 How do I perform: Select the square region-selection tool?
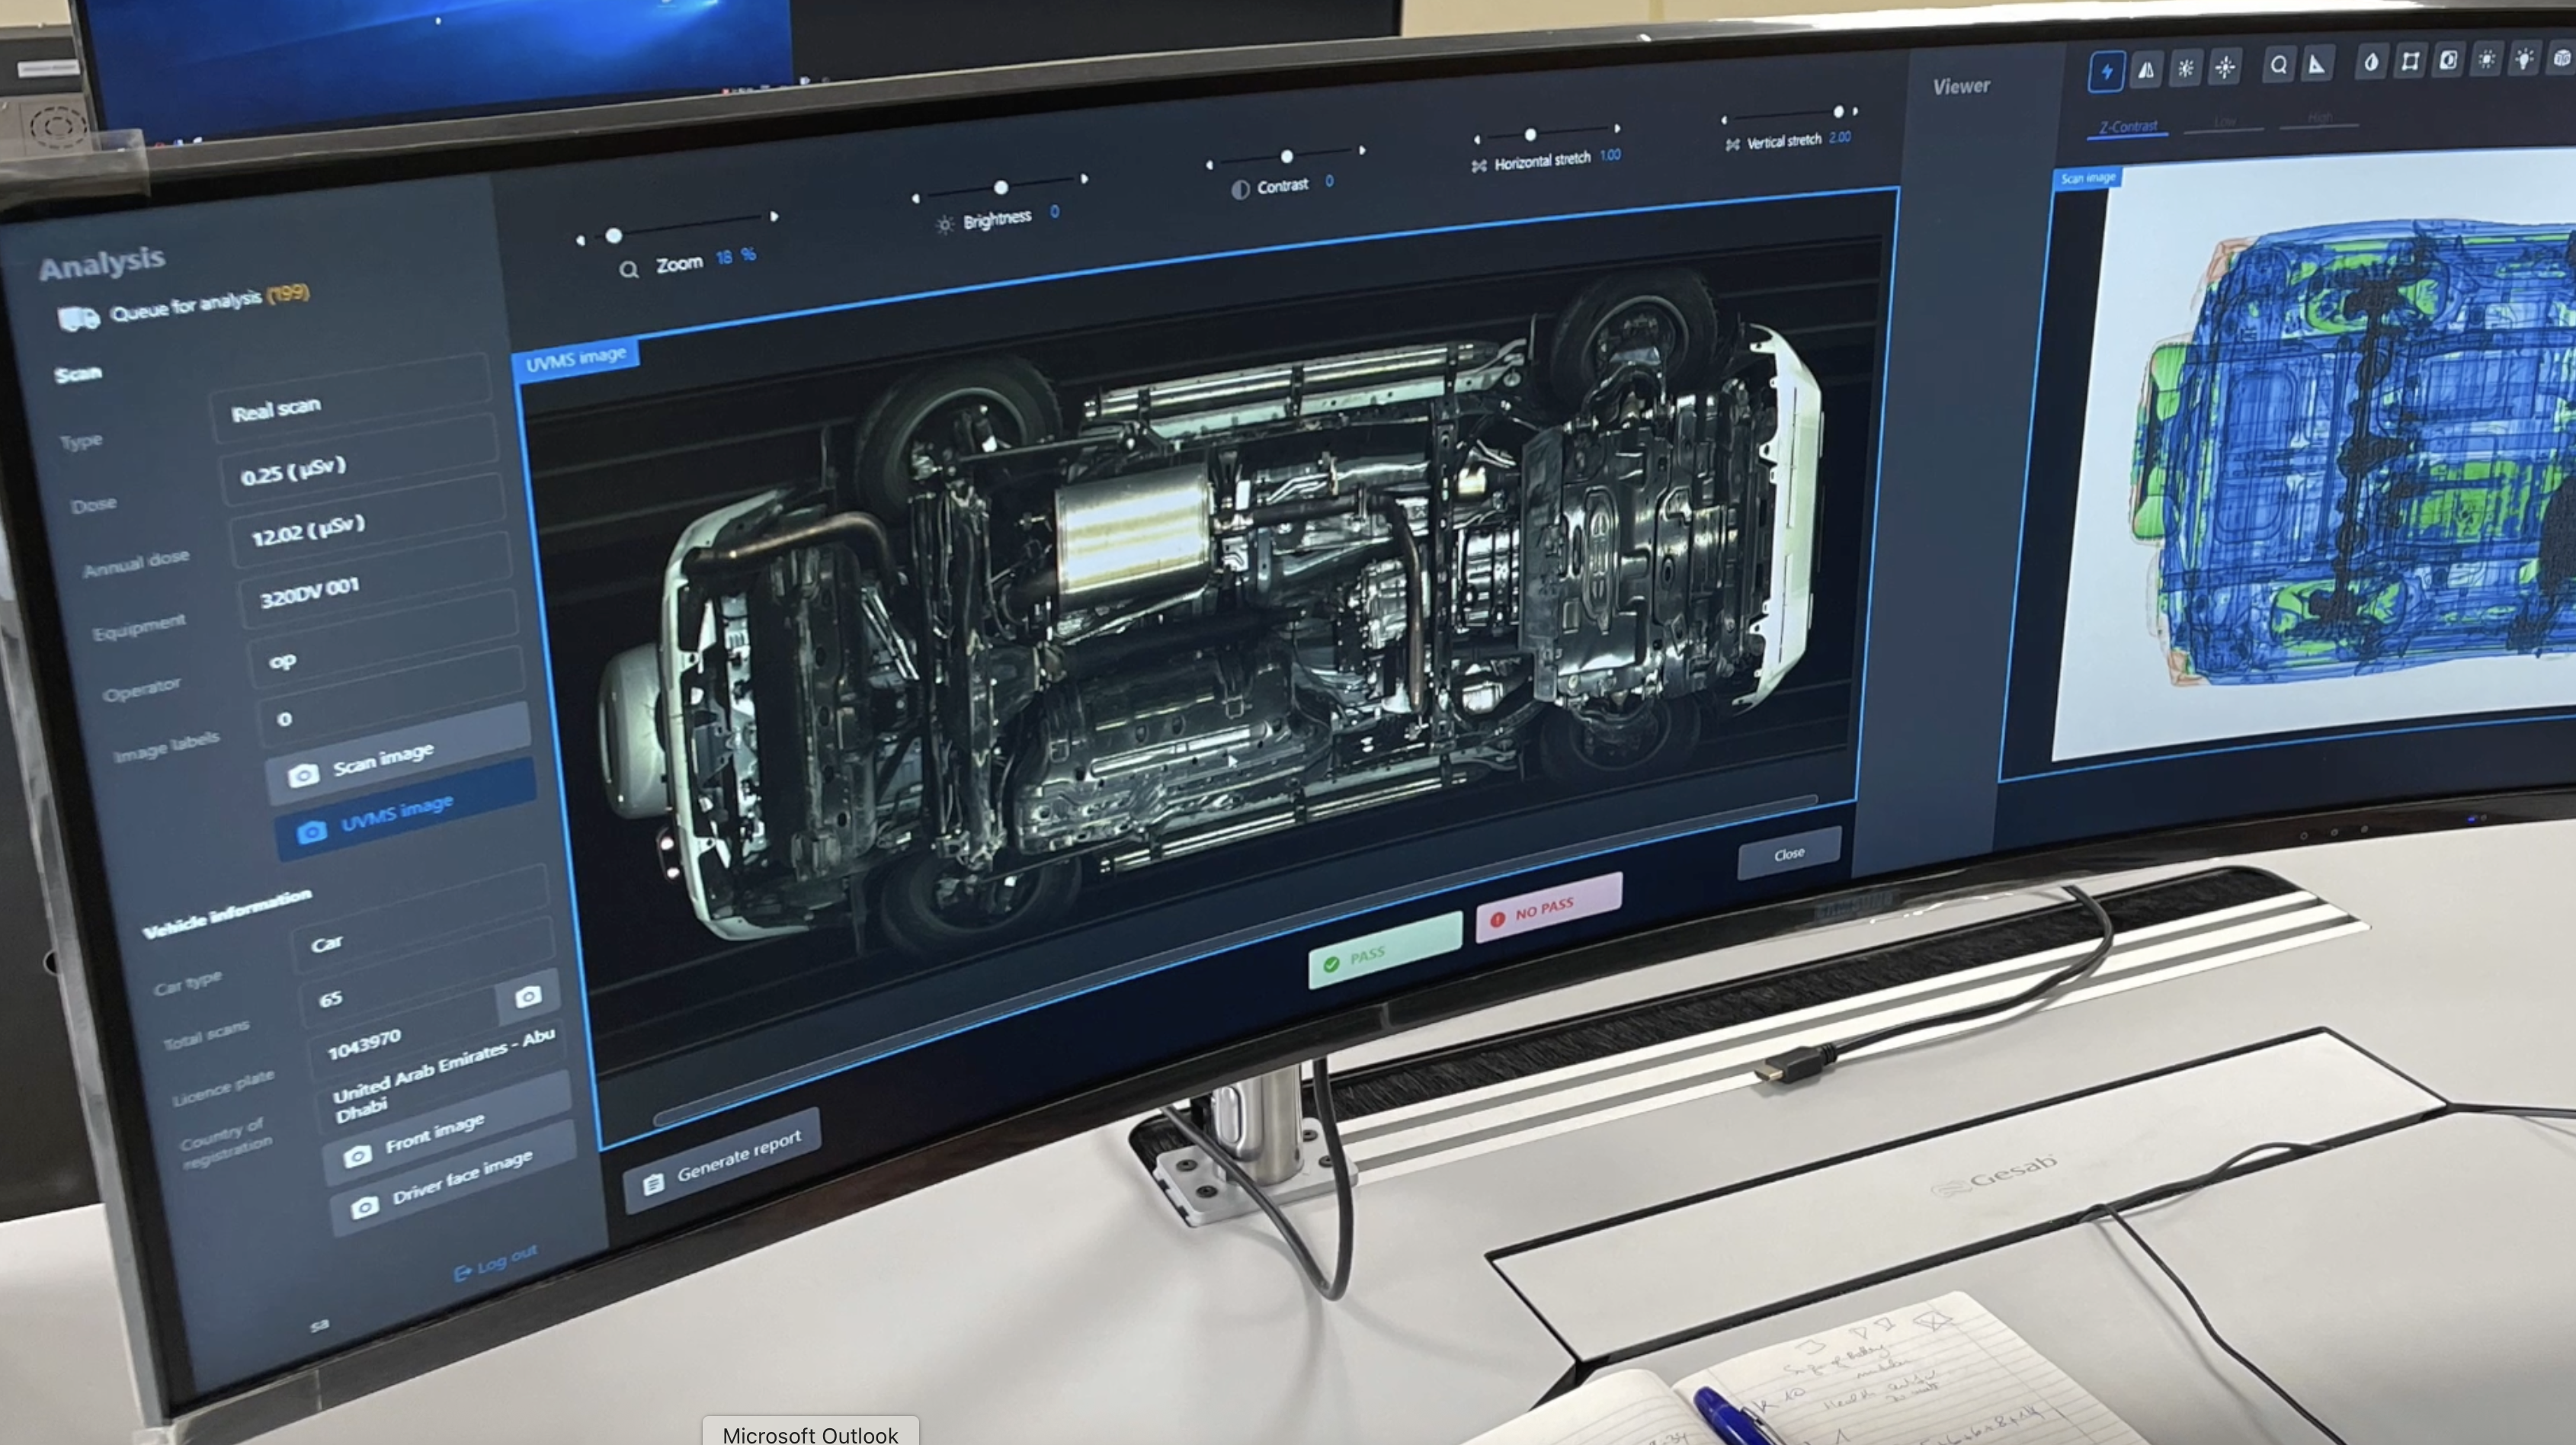point(2410,61)
